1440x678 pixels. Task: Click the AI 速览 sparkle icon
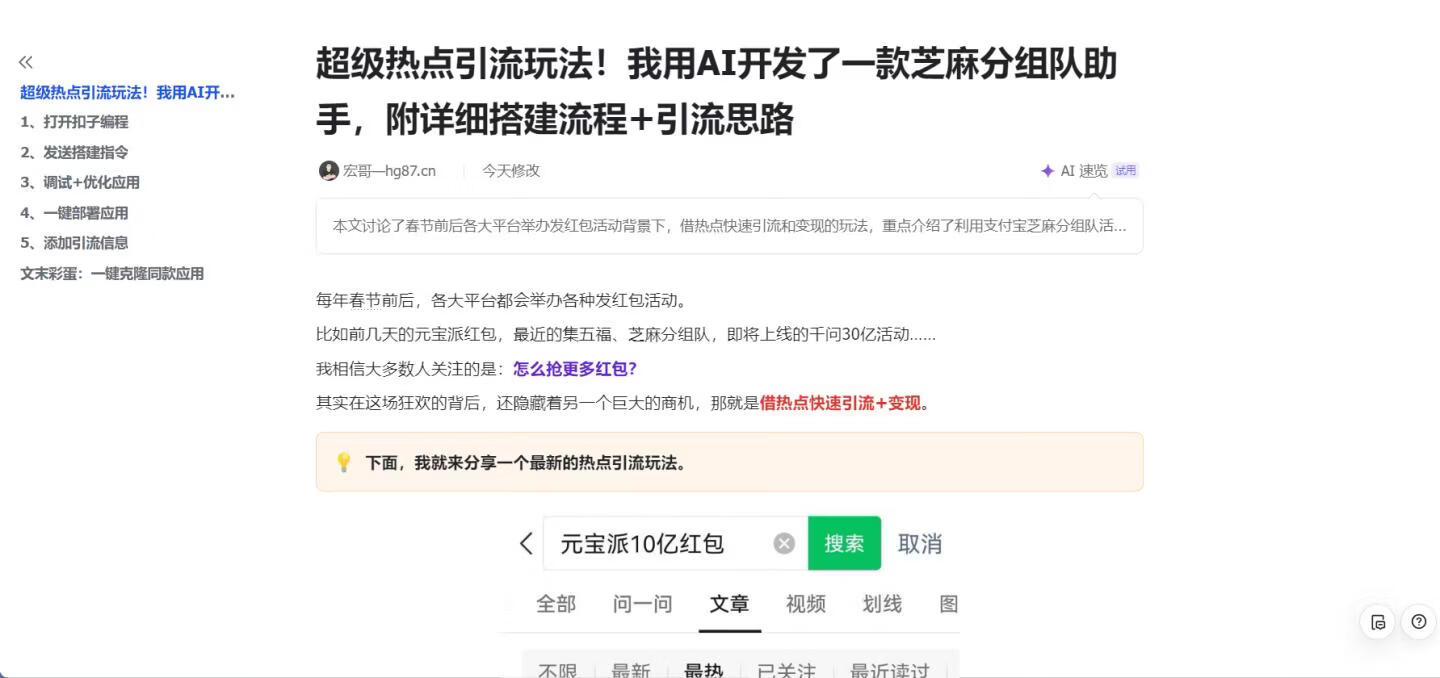[x=1046, y=170]
